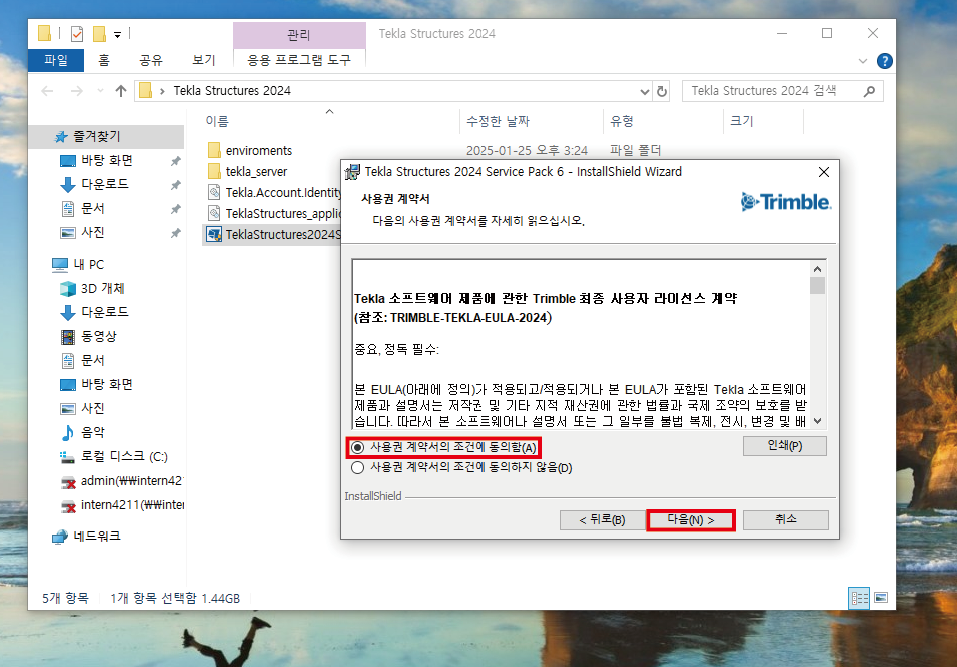Click the TeklaStructures2024S installer icon
The image size is (957, 667).
(x=214, y=234)
